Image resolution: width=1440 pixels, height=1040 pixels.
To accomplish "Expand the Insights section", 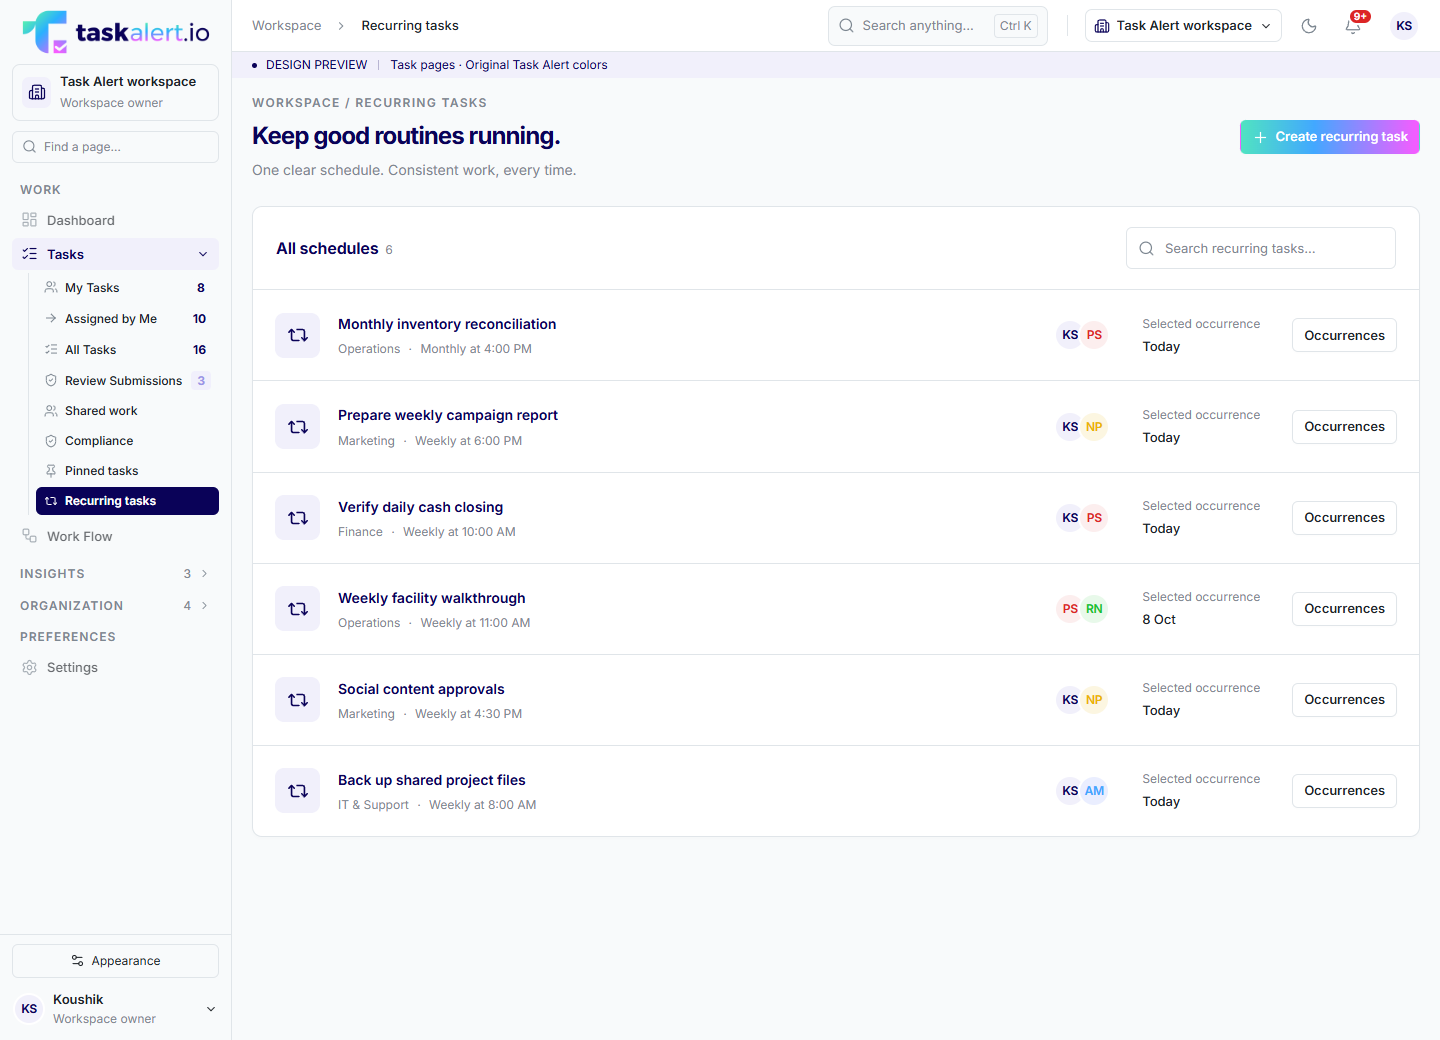I will (x=115, y=574).
